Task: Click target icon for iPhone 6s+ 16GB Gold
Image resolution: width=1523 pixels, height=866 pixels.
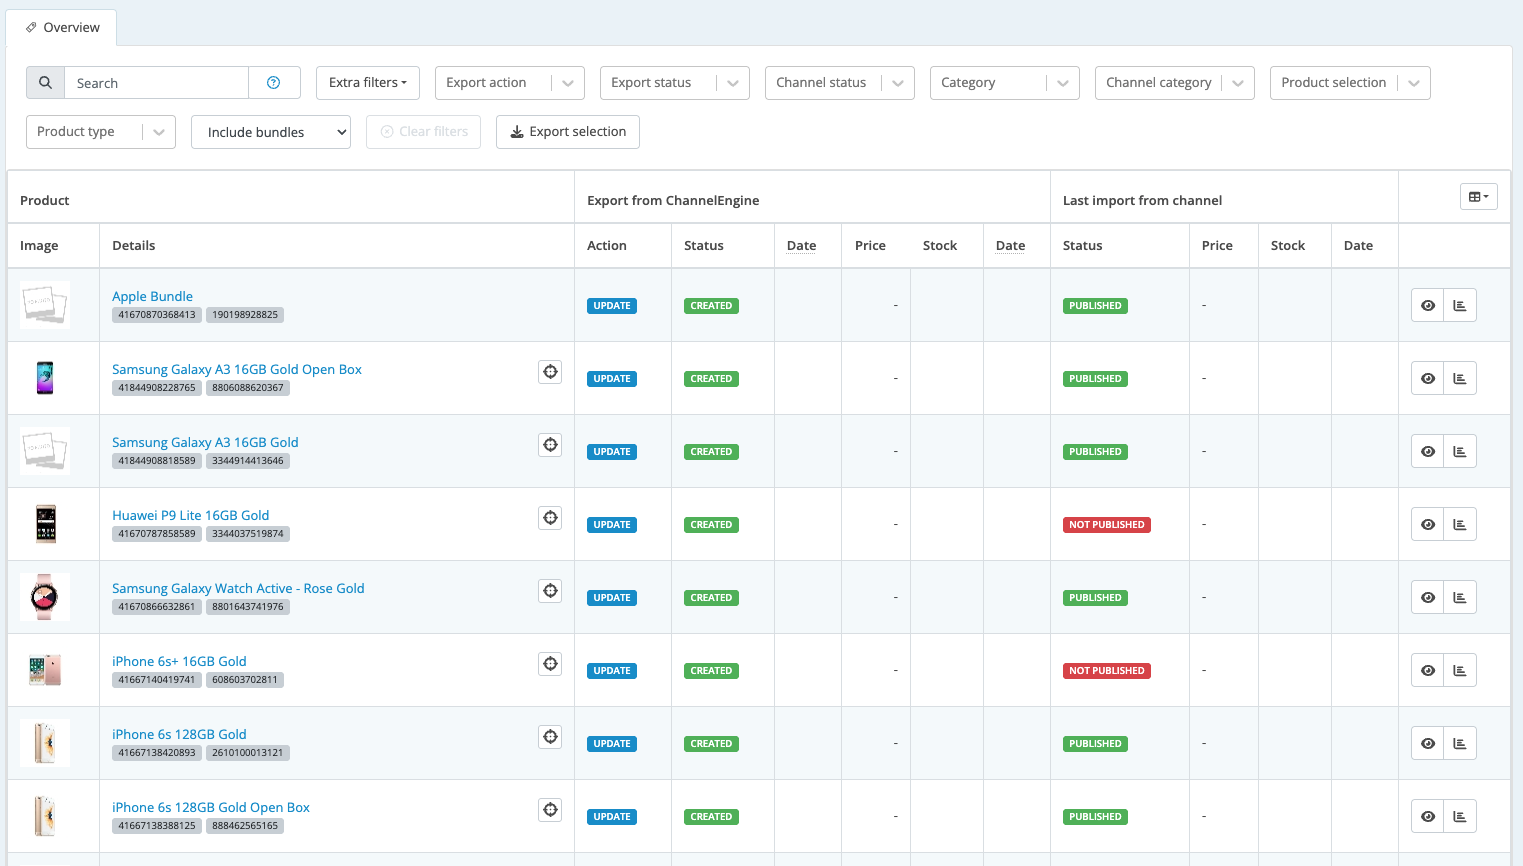Action: pos(550,664)
